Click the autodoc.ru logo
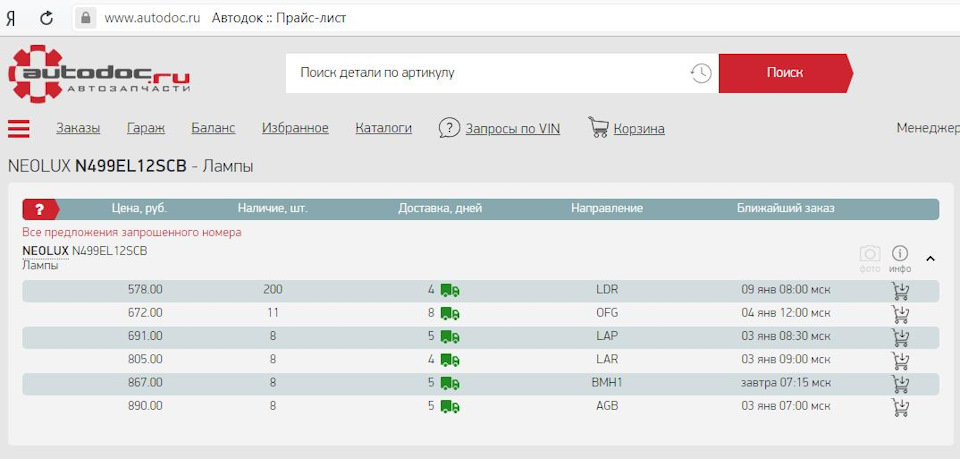This screenshot has height=459, width=960. coord(99,73)
